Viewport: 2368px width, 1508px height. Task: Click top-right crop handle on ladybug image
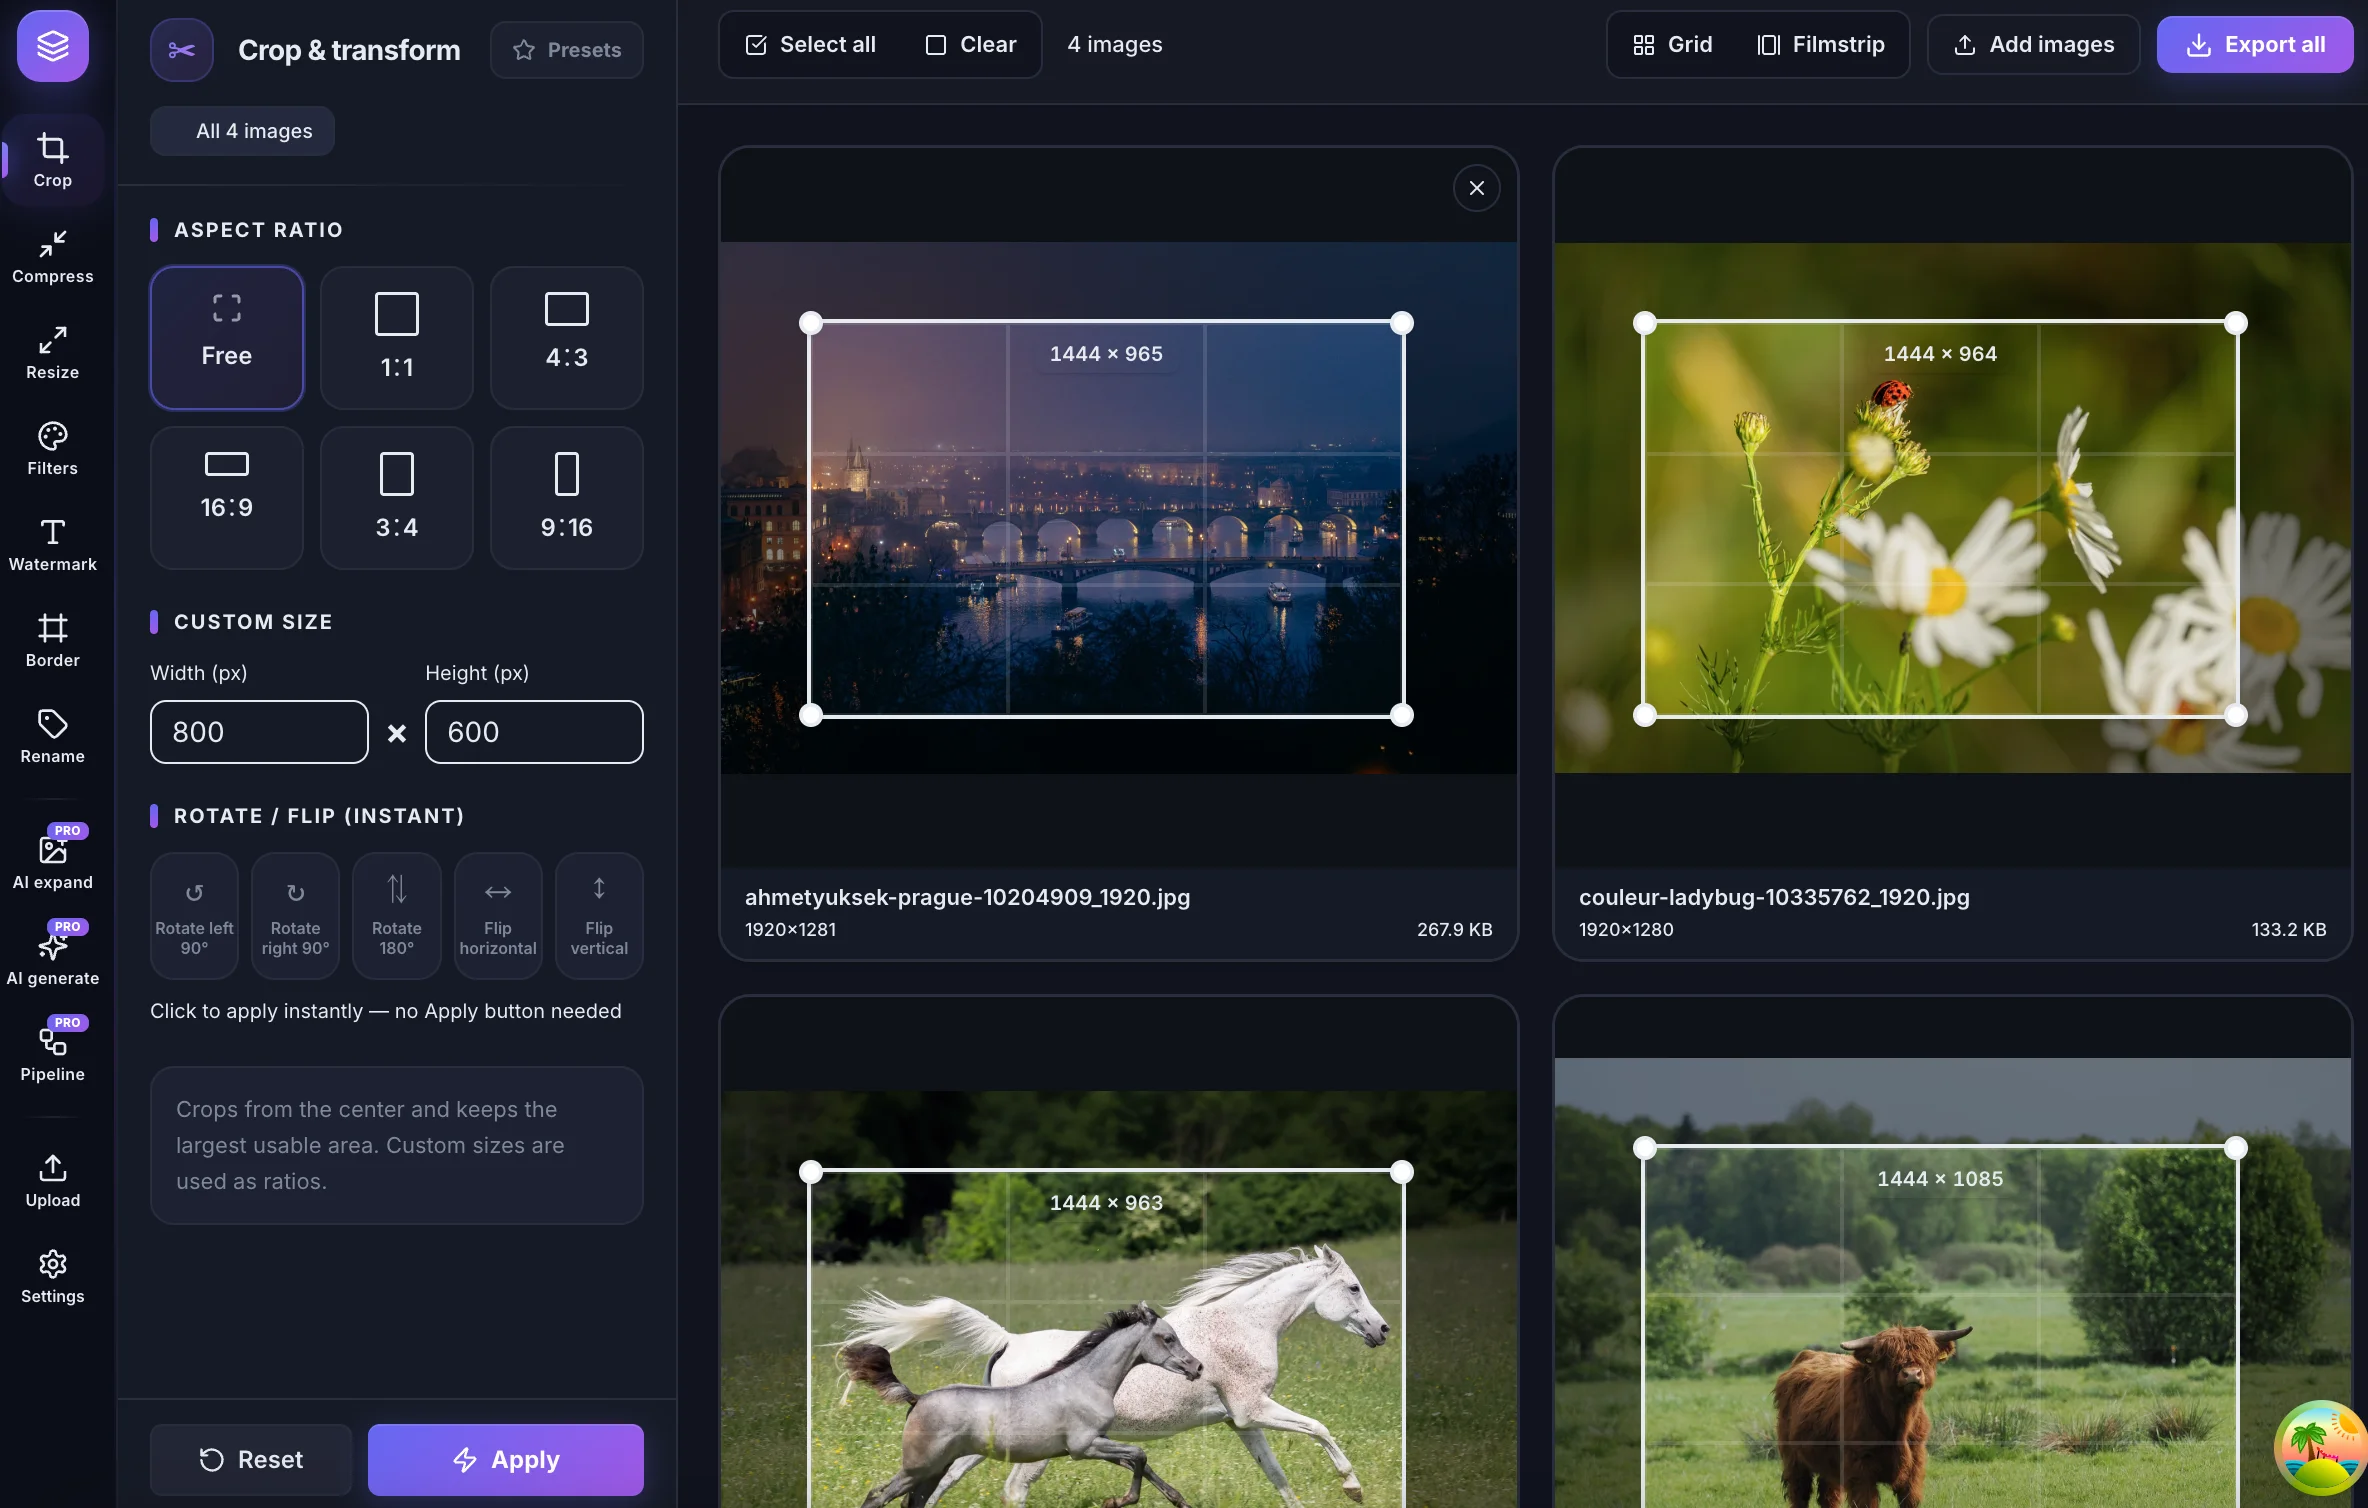2236,323
